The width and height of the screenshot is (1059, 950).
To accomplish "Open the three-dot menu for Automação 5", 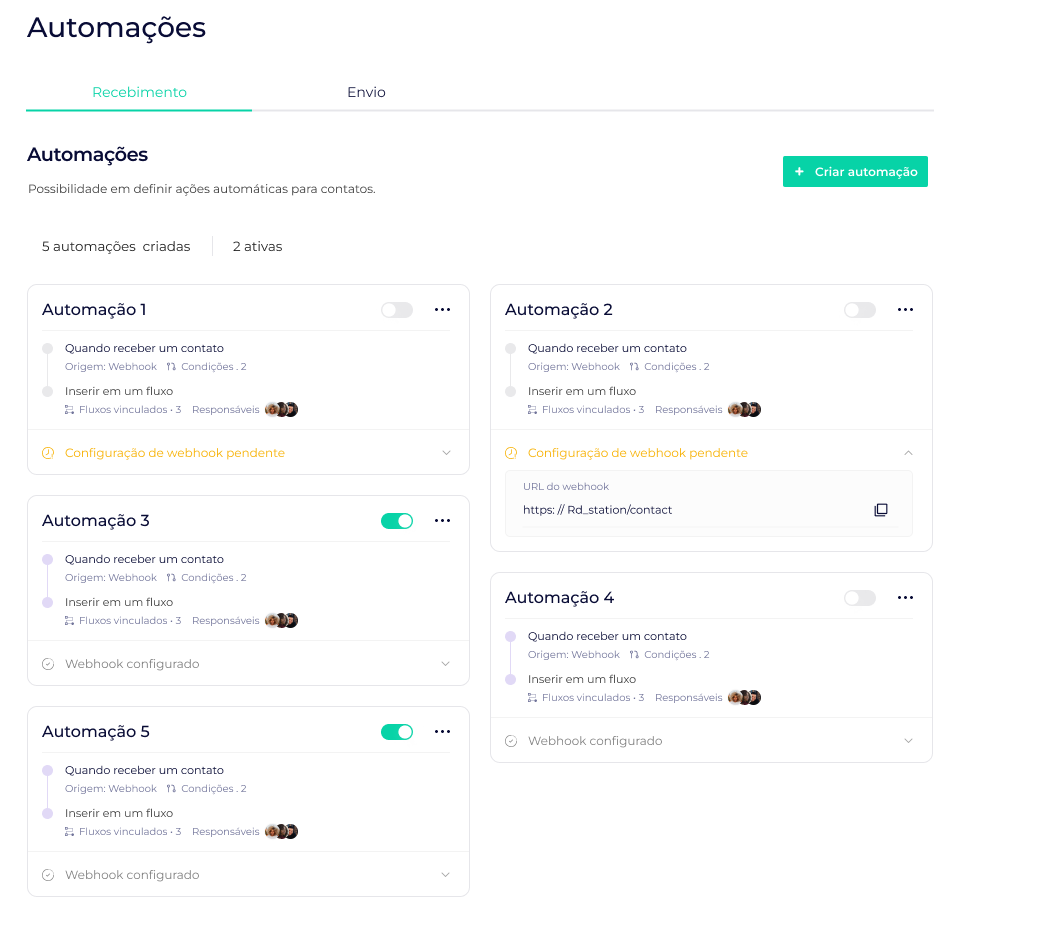I will 442,732.
